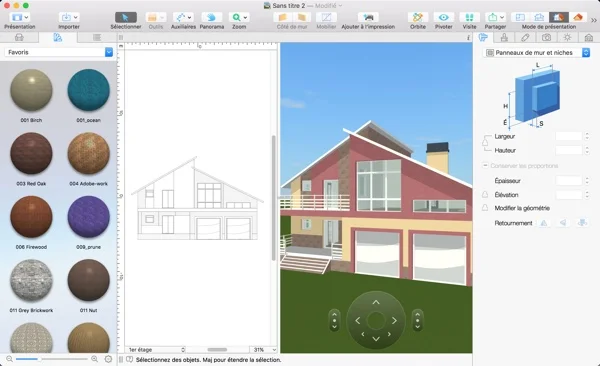Click navigation pad left arrow
The width and height of the screenshot is (600, 366).
357,321
